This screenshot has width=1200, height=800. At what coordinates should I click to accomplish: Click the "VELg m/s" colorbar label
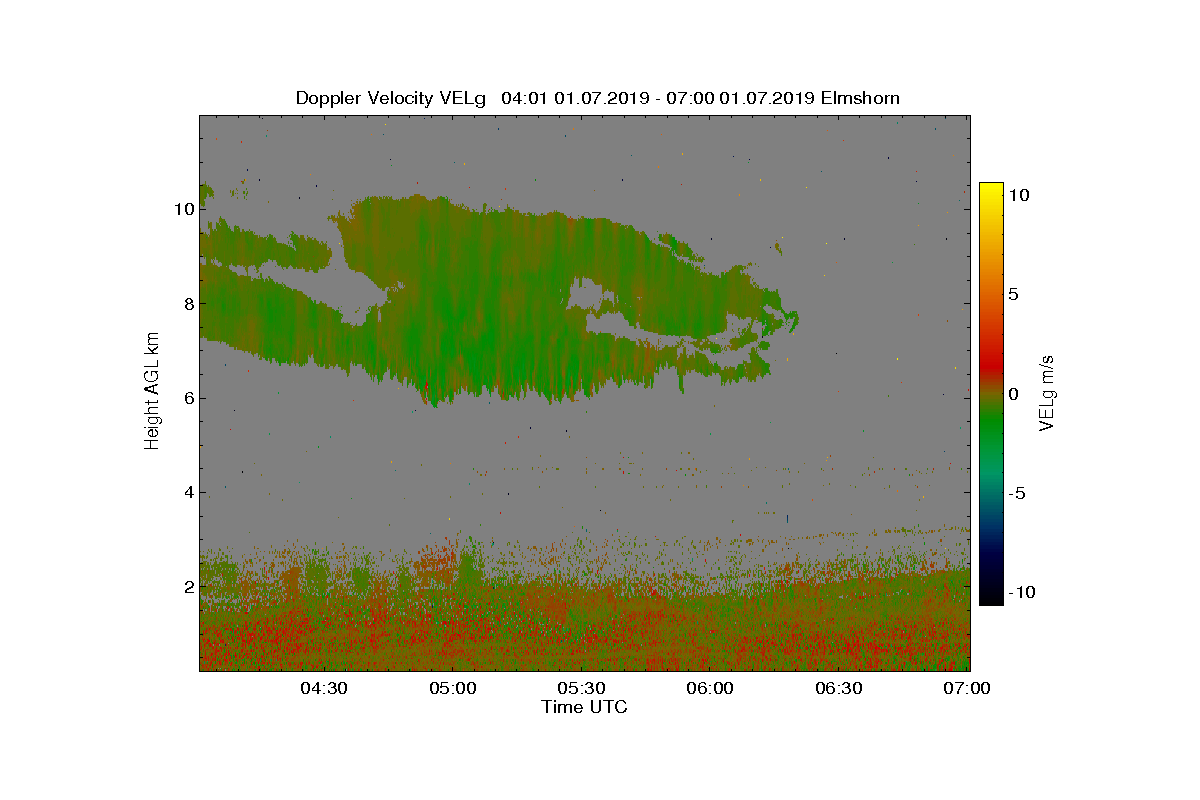point(1047,392)
